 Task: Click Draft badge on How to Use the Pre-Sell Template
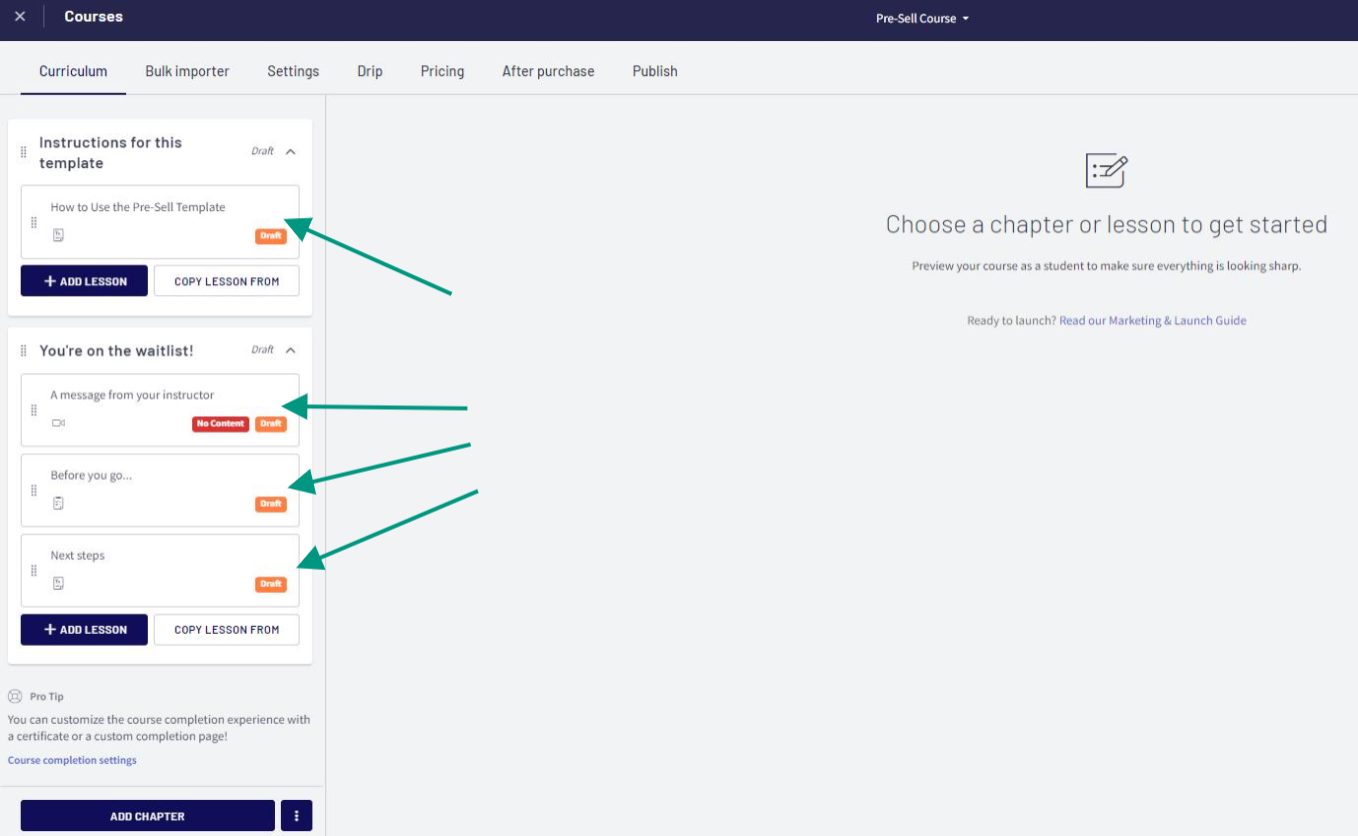point(270,236)
